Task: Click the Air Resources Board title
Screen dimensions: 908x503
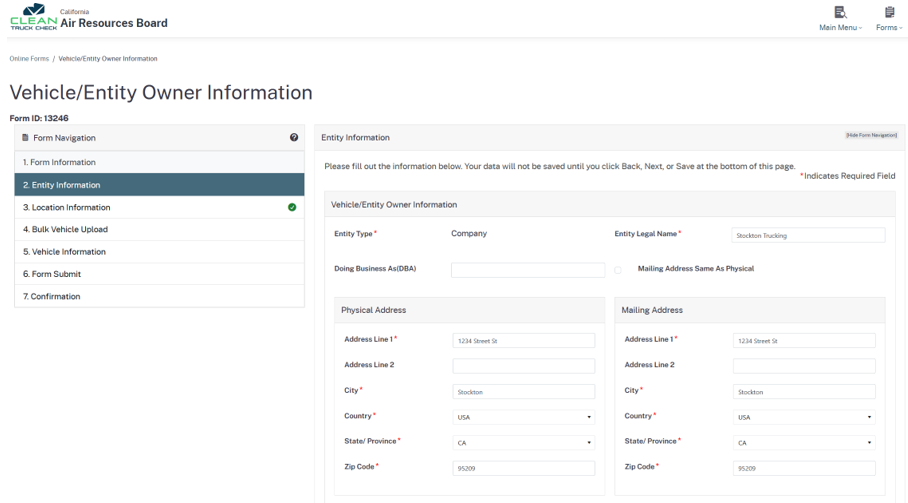Action: (x=114, y=23)
